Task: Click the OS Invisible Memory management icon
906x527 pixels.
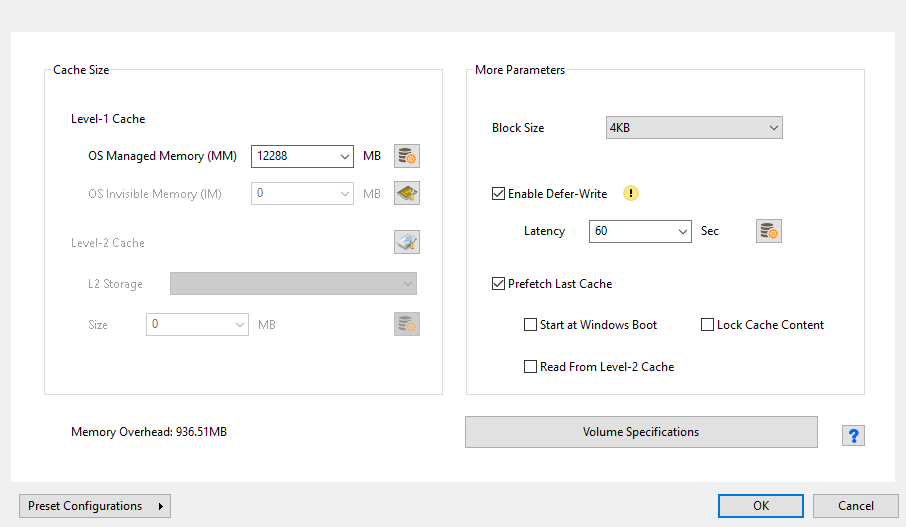Action: coord(407,194)
